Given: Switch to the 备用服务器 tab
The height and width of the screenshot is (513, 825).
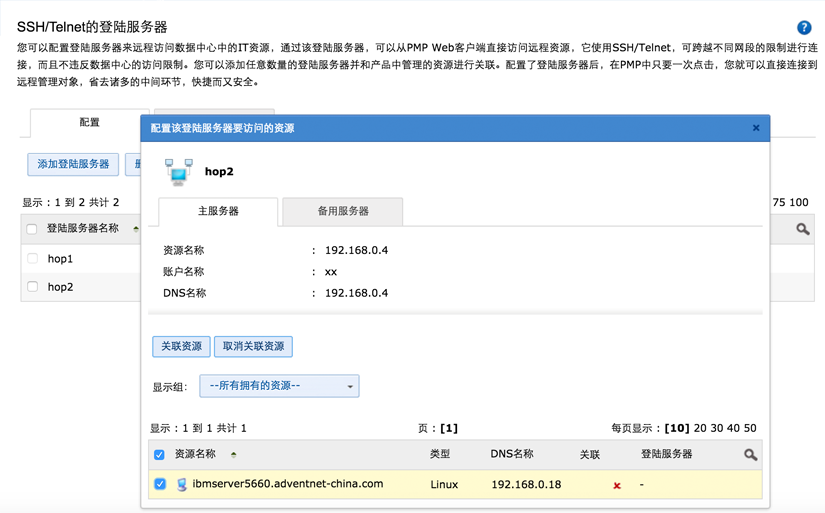Looking at the screenshot, I should 343,212.
